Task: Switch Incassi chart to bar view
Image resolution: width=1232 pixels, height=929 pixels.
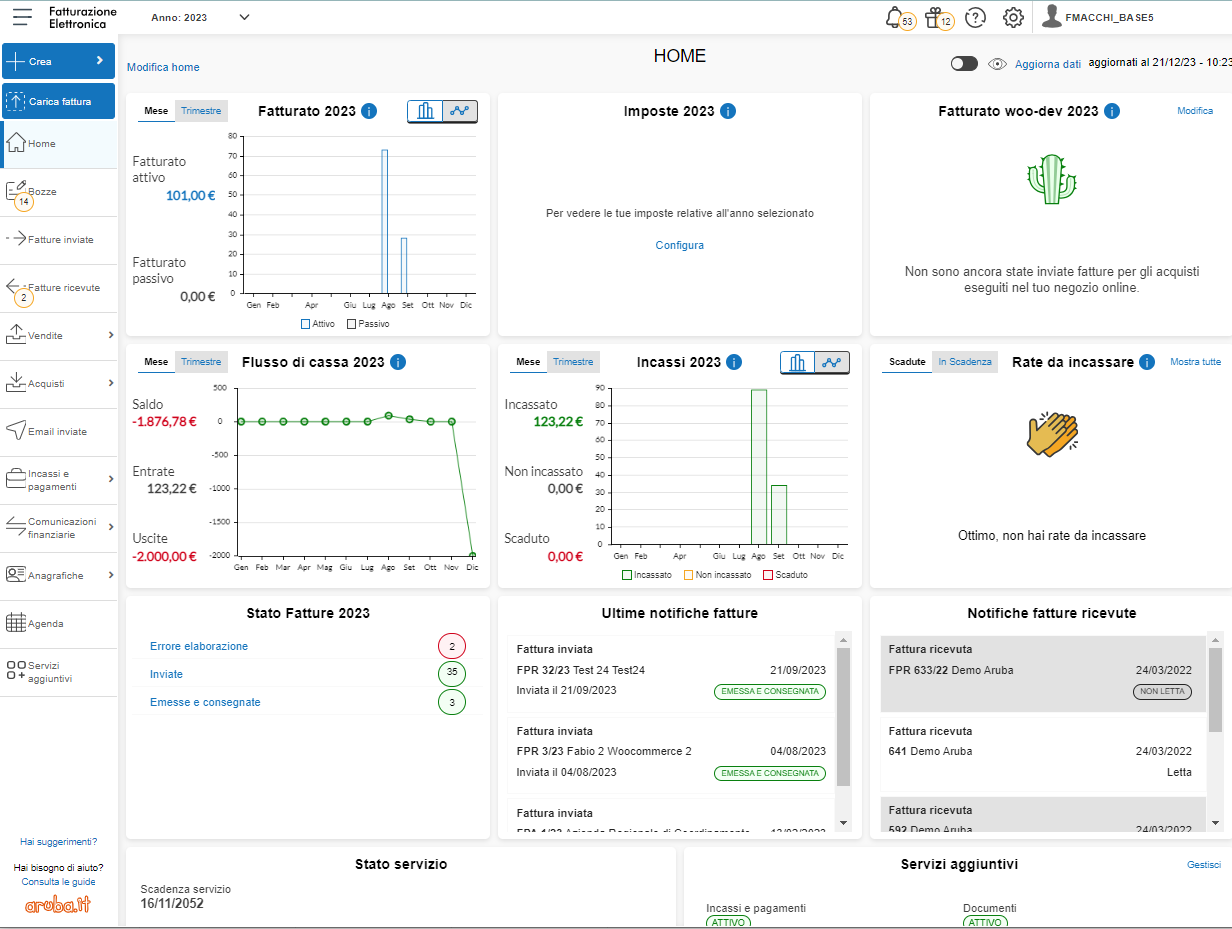Action: coord(797,362)
